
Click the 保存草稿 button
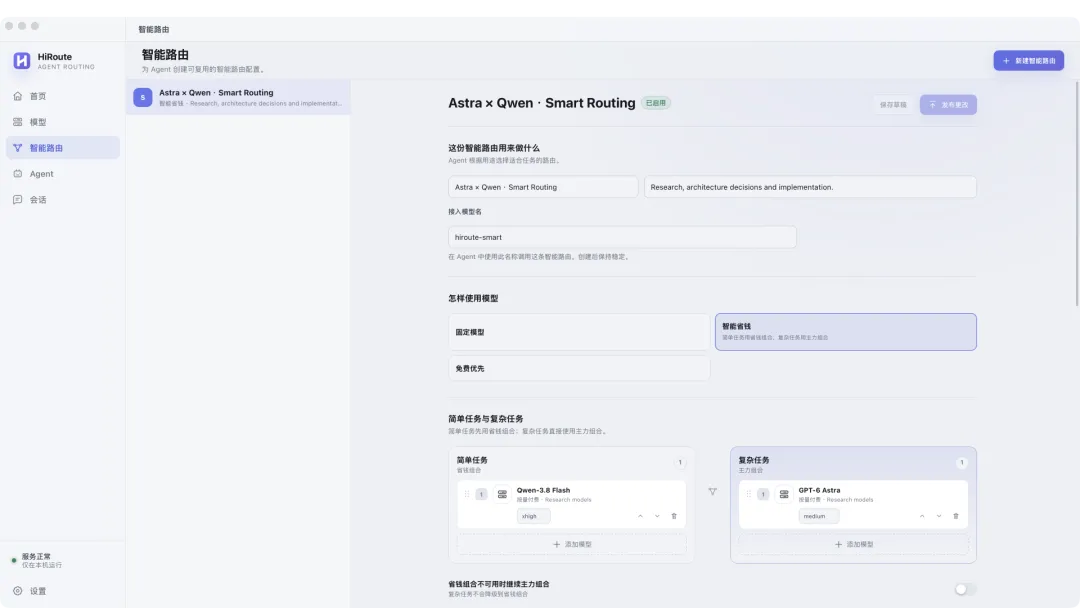pyautogui.click(x=893, y=105)
